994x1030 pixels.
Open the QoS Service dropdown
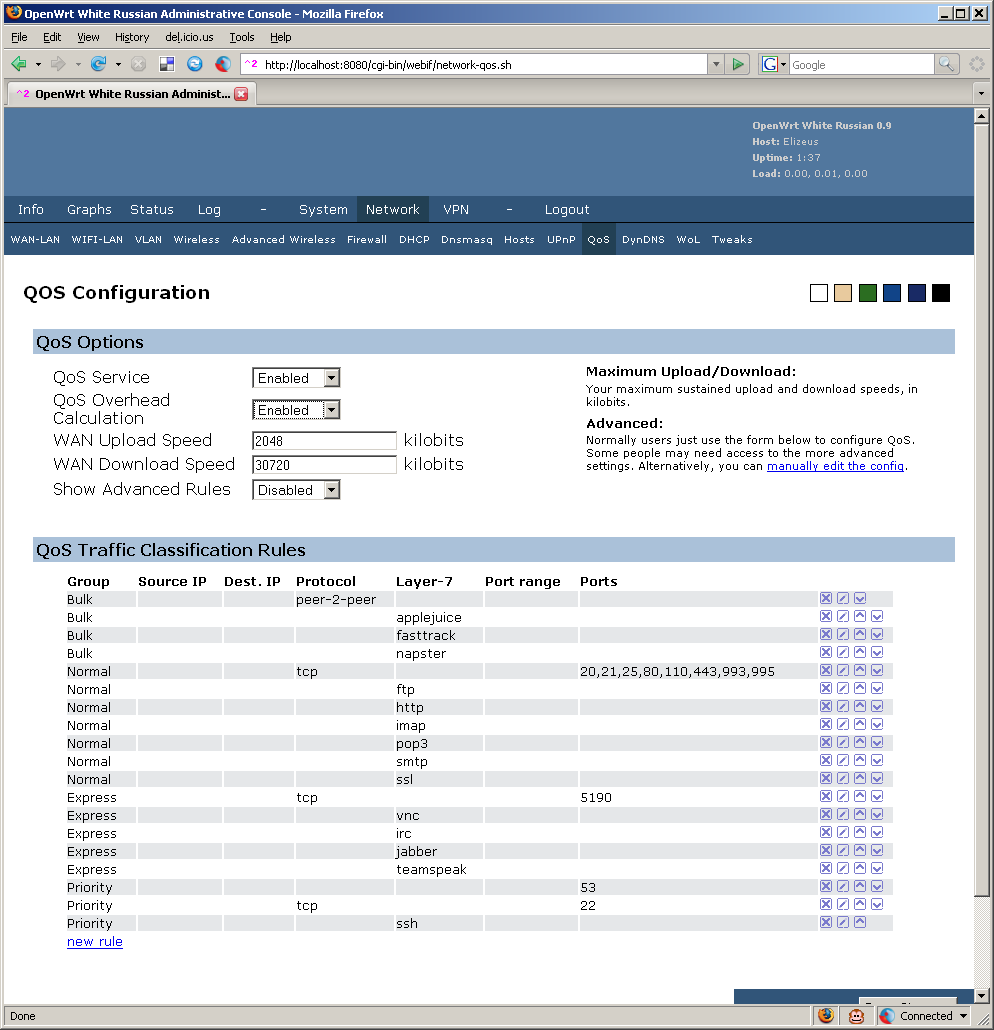(332, 378)
